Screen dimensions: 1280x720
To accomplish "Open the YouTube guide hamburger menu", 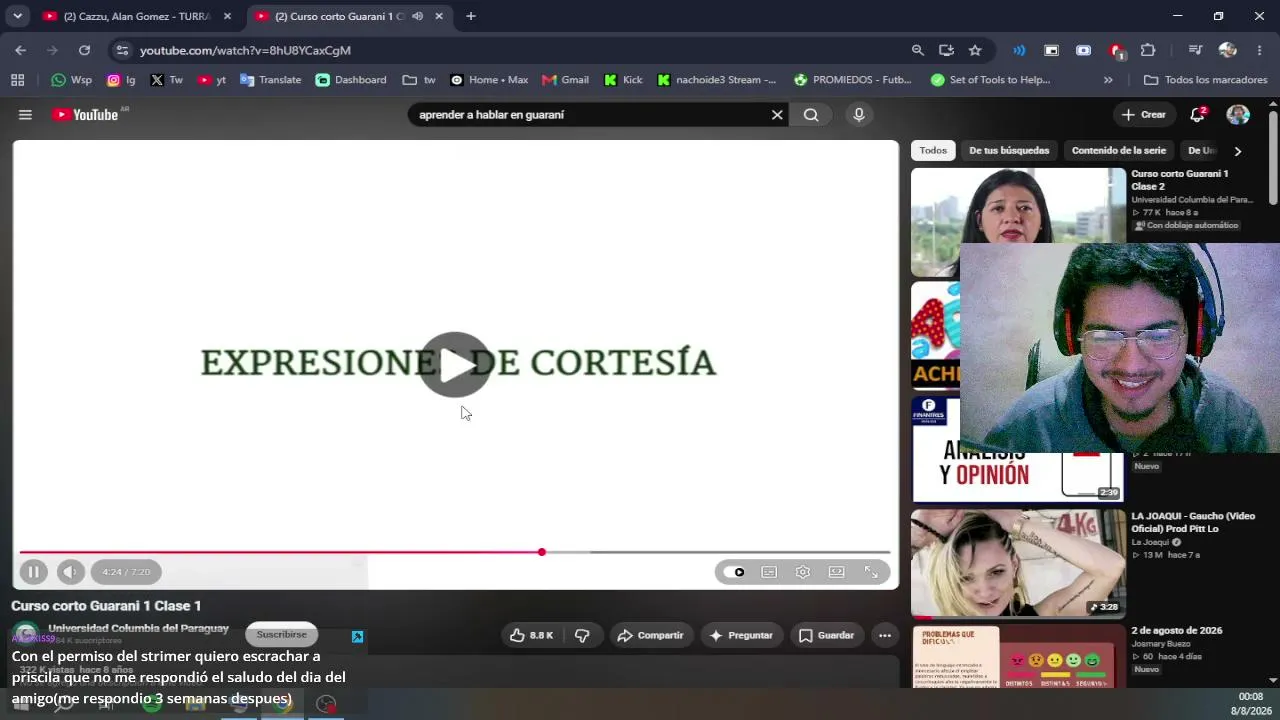I will point(25,115).
